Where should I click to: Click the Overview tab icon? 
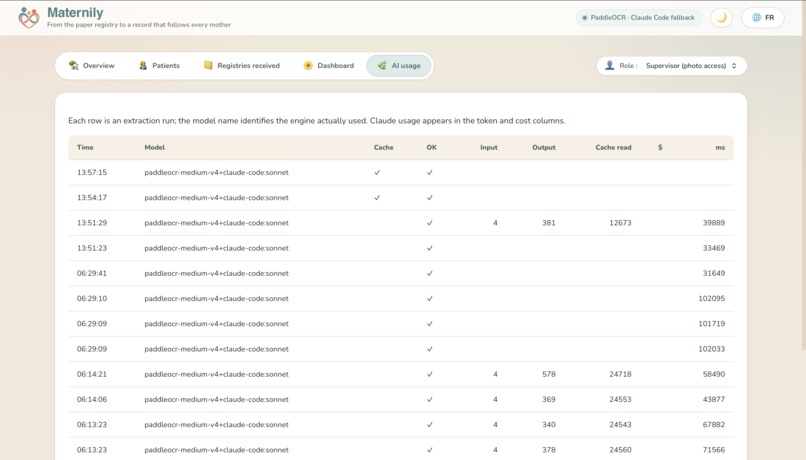74,65
